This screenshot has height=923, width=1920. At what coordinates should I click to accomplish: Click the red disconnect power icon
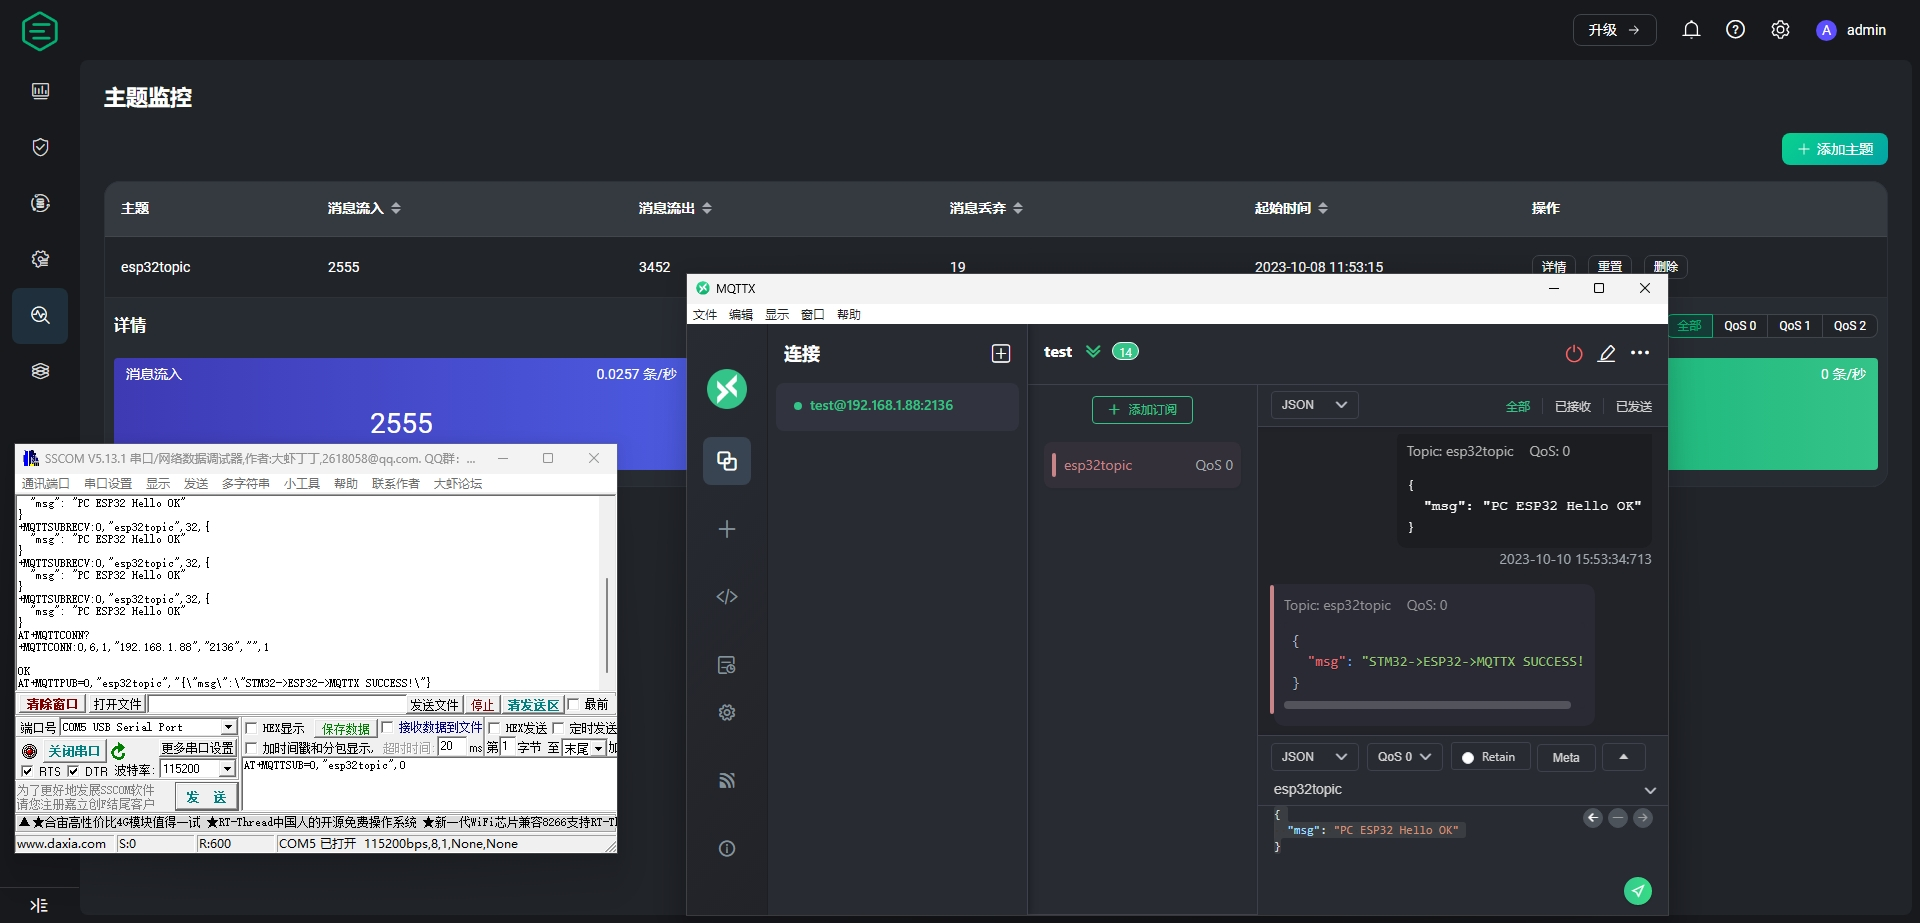1574,353
